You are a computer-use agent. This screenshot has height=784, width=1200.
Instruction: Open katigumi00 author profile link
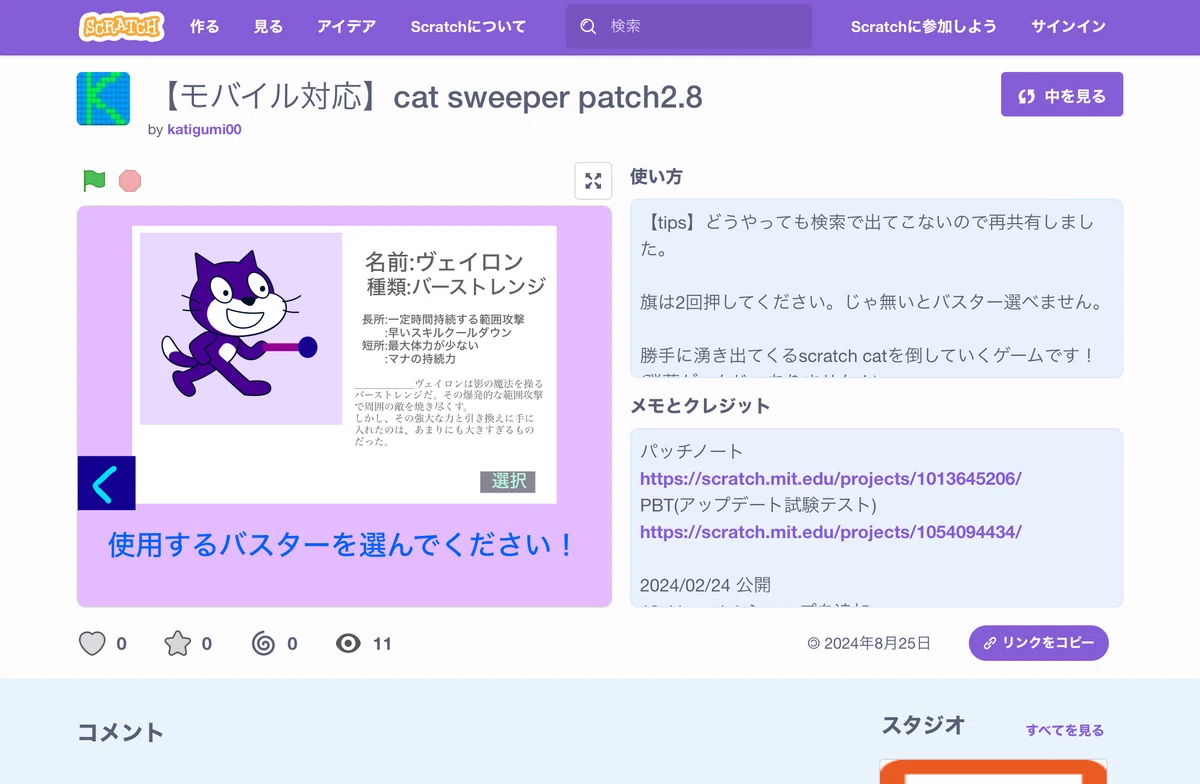pyautogui.click(x=204, y=129)
